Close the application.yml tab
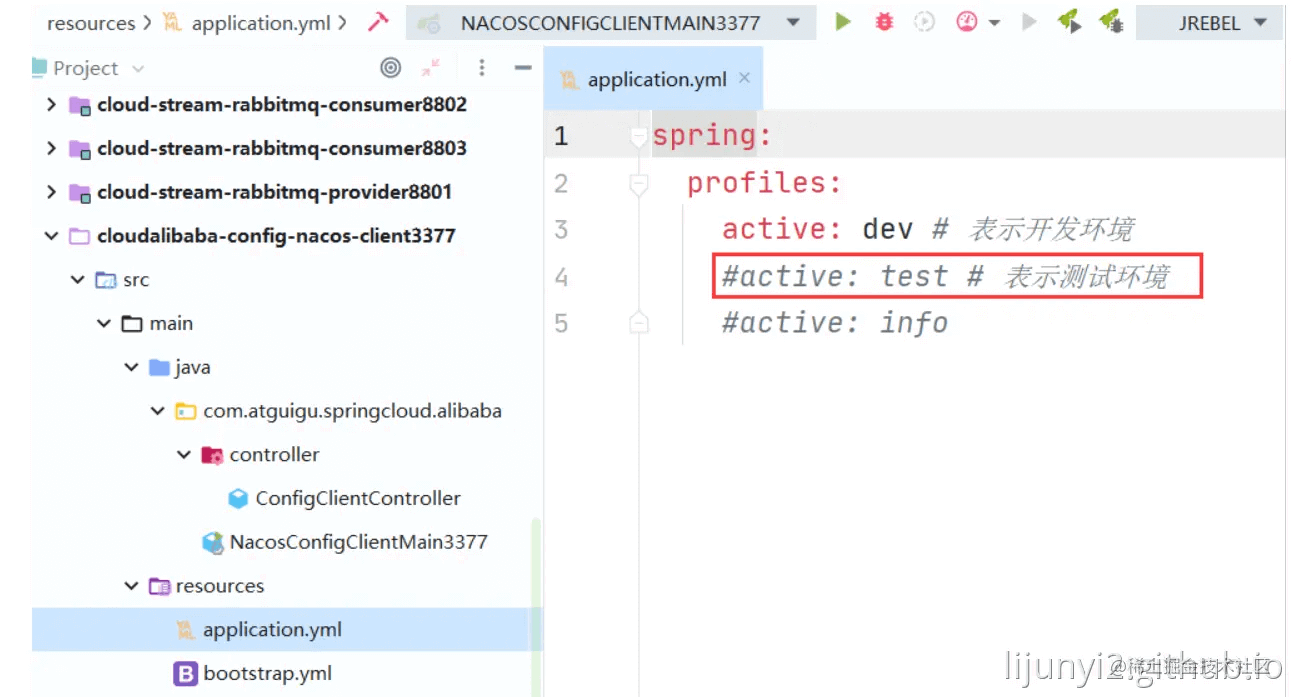 tap(744, 78)
